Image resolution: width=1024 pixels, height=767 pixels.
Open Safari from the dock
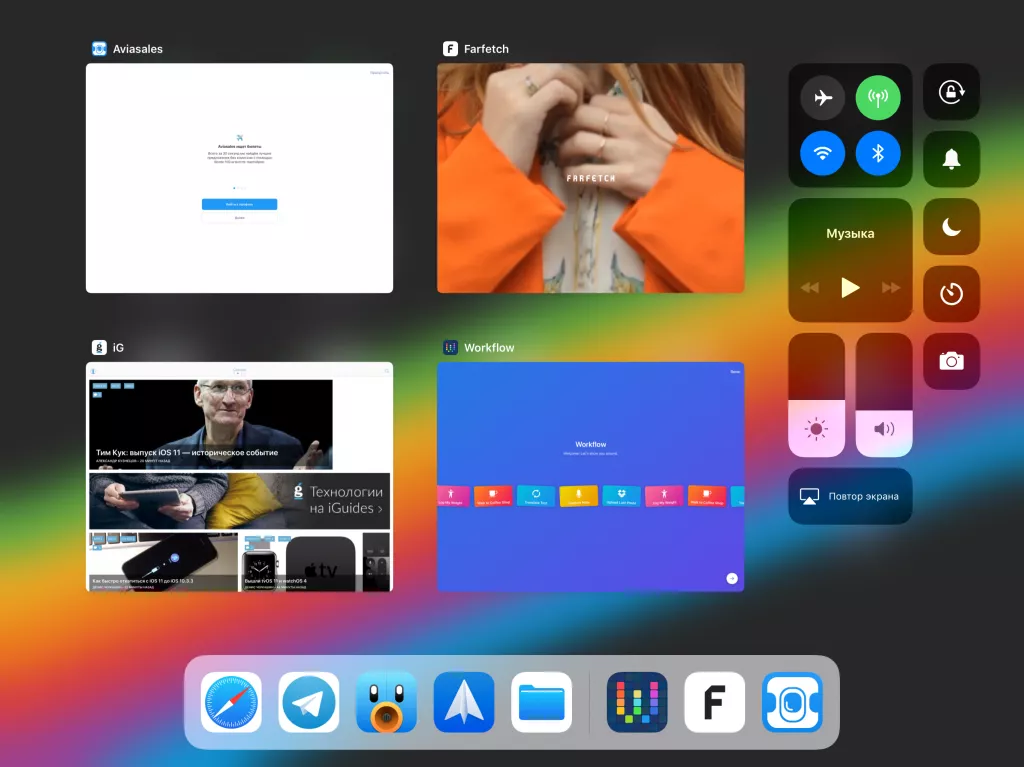click(x=231, y=701)
